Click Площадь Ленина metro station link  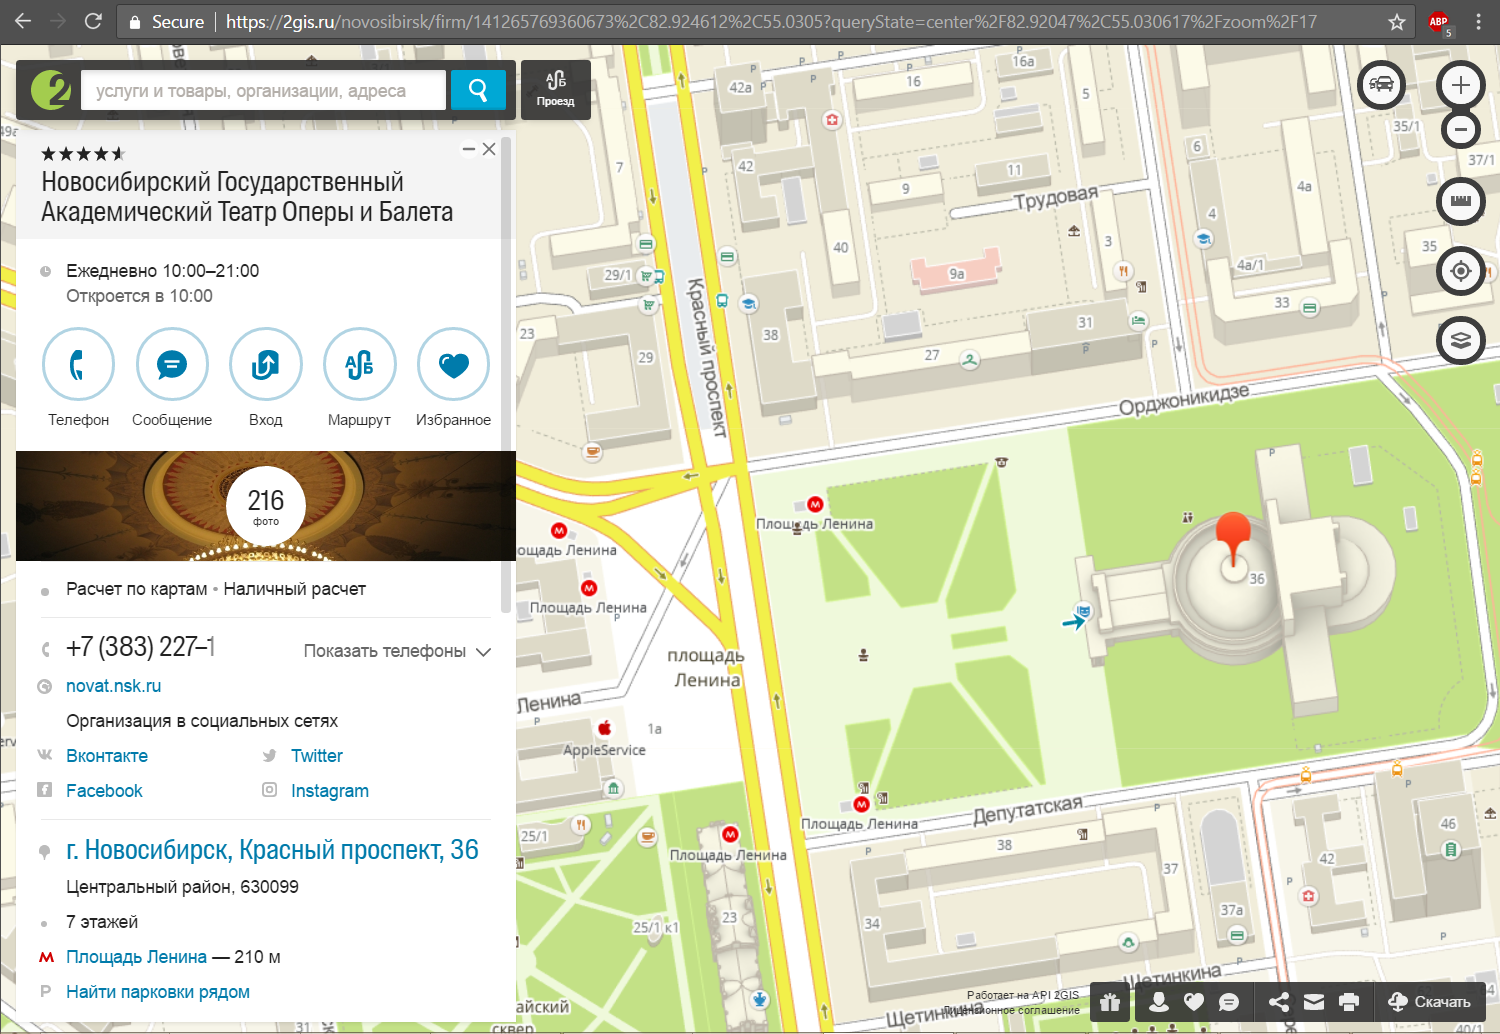coord(136,957)
